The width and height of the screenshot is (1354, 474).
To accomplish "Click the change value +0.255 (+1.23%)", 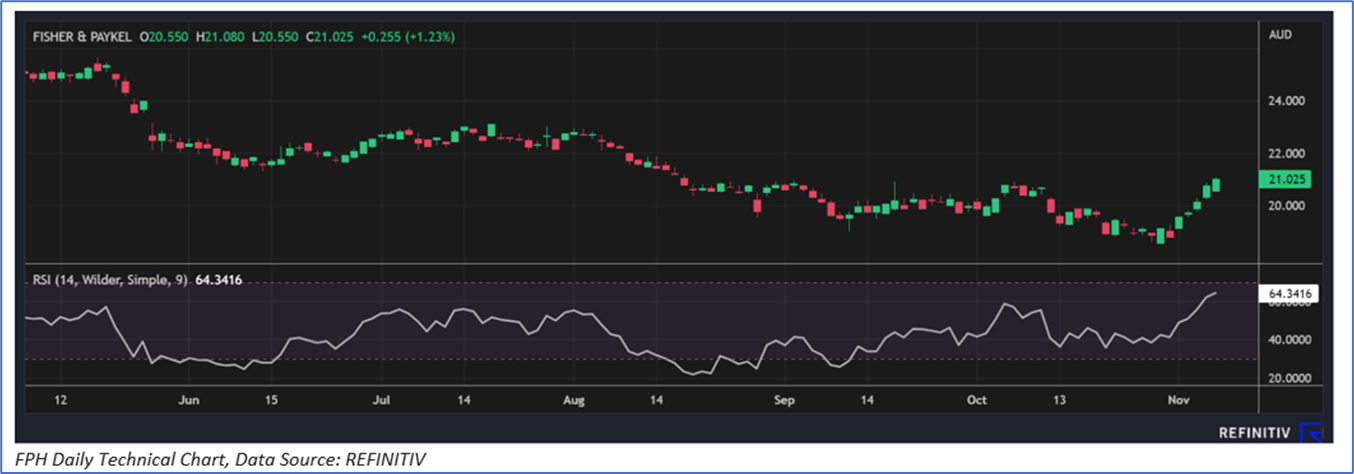I will pyautogui.click(x=406, y=36).
